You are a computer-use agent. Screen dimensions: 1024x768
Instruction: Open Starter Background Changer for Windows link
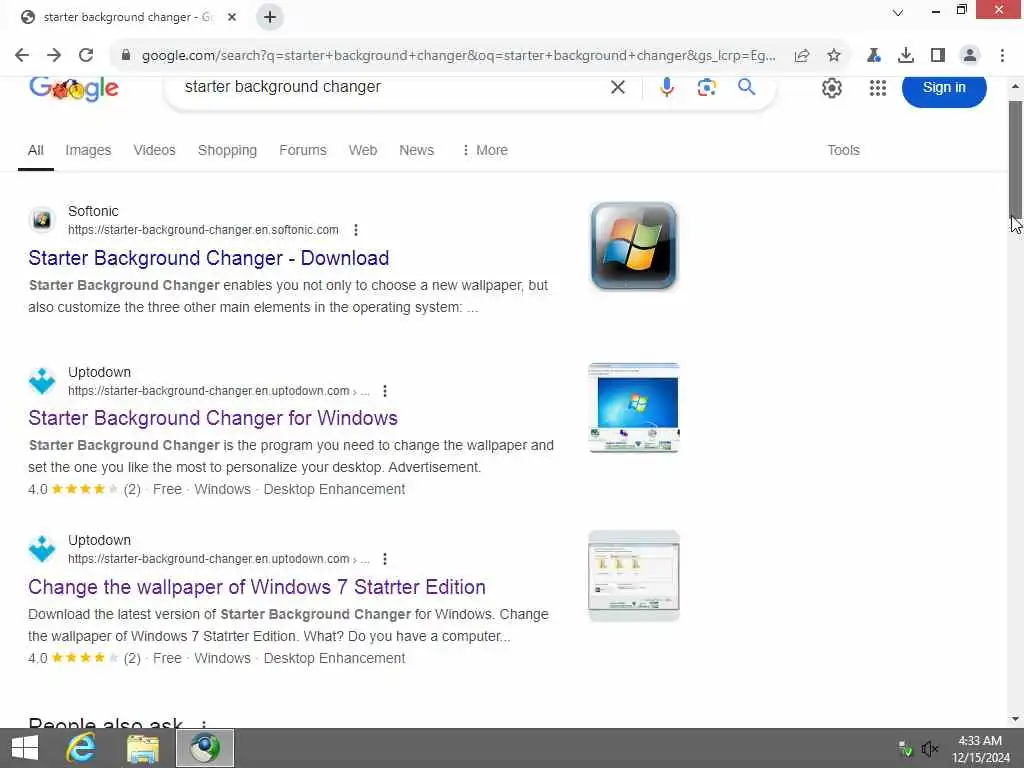click(x=213, y=418)
